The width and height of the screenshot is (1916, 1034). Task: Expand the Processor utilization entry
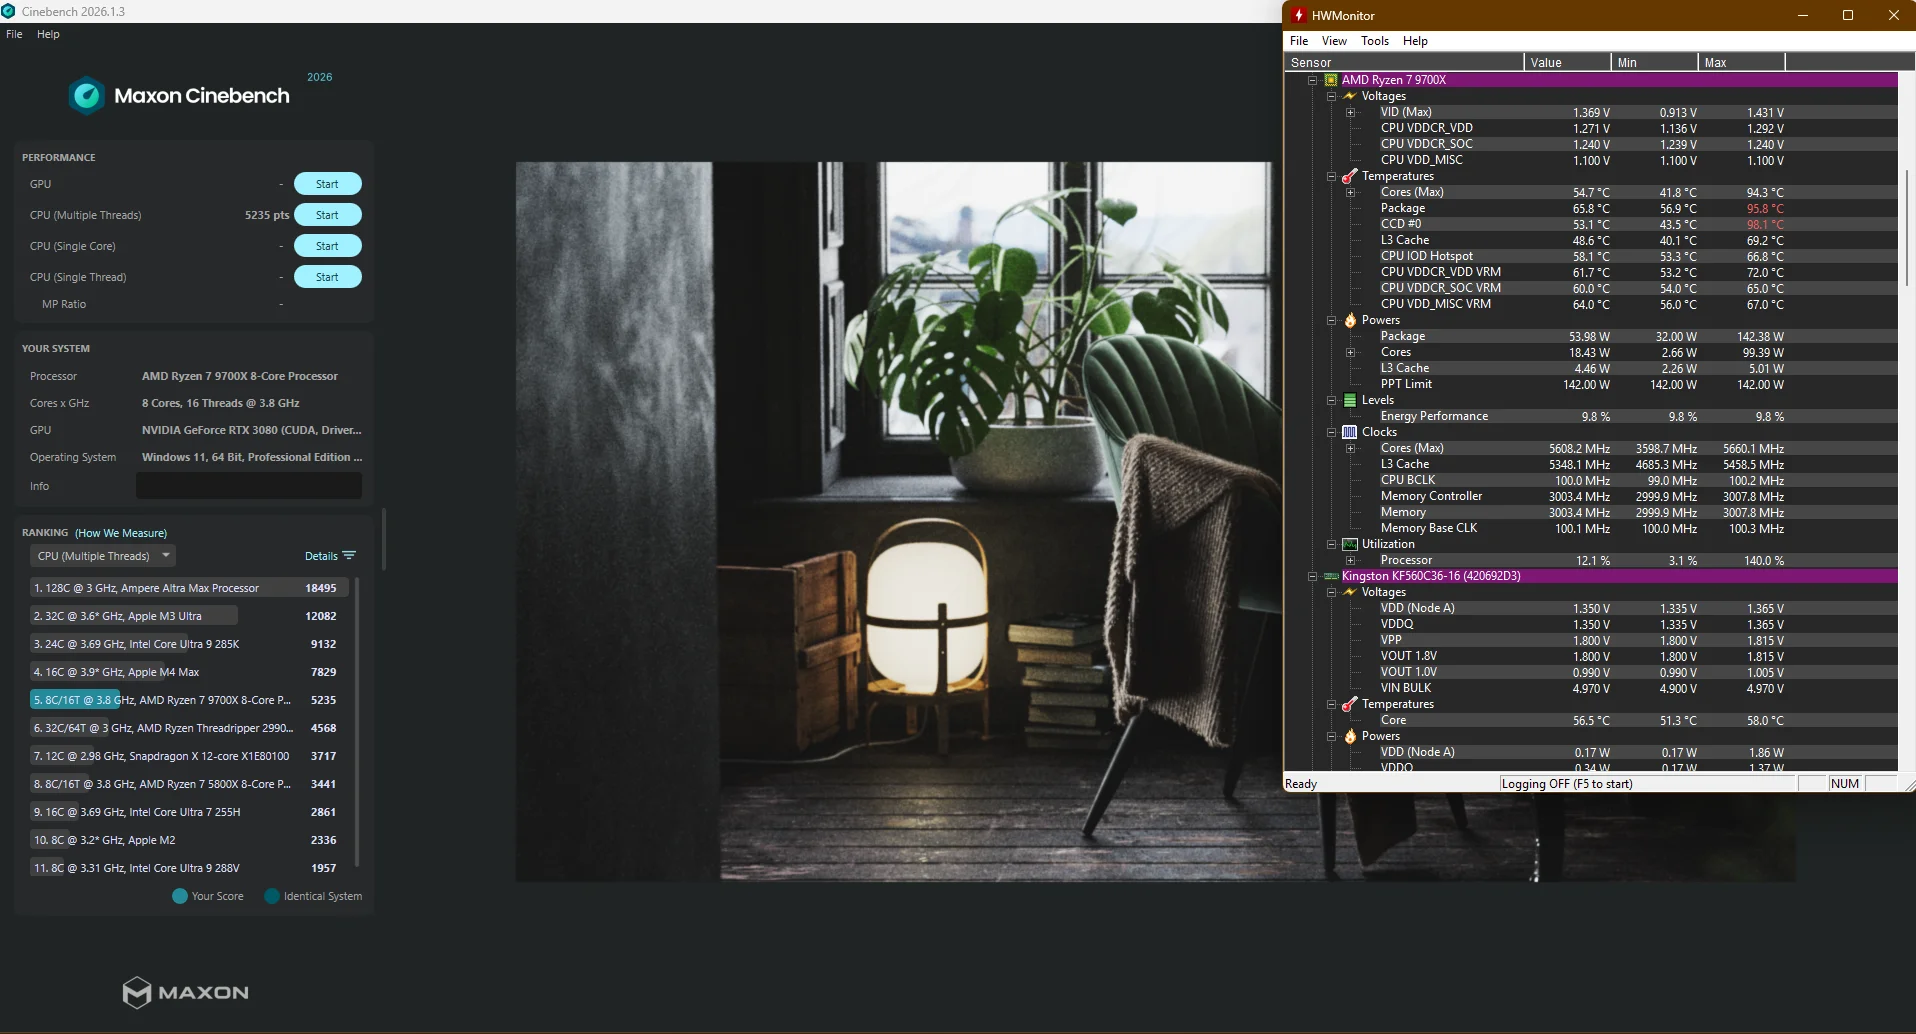point(1350,560)
